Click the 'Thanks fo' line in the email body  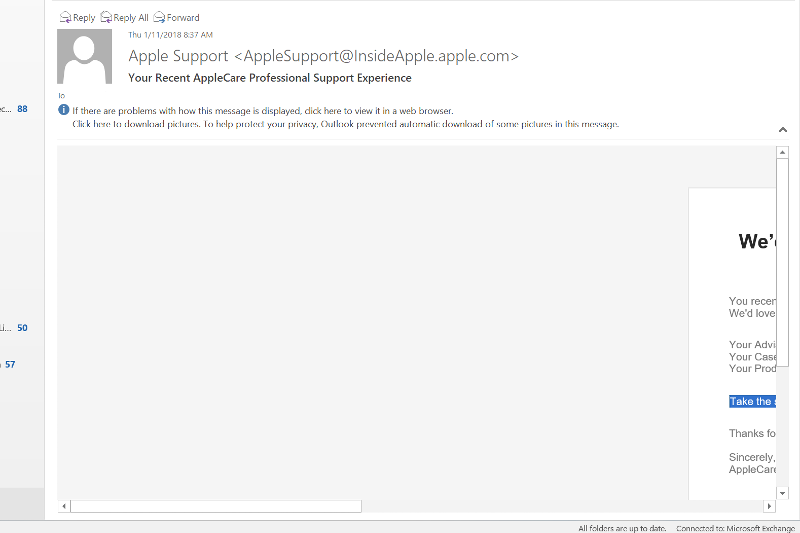[x=752, y=434]
